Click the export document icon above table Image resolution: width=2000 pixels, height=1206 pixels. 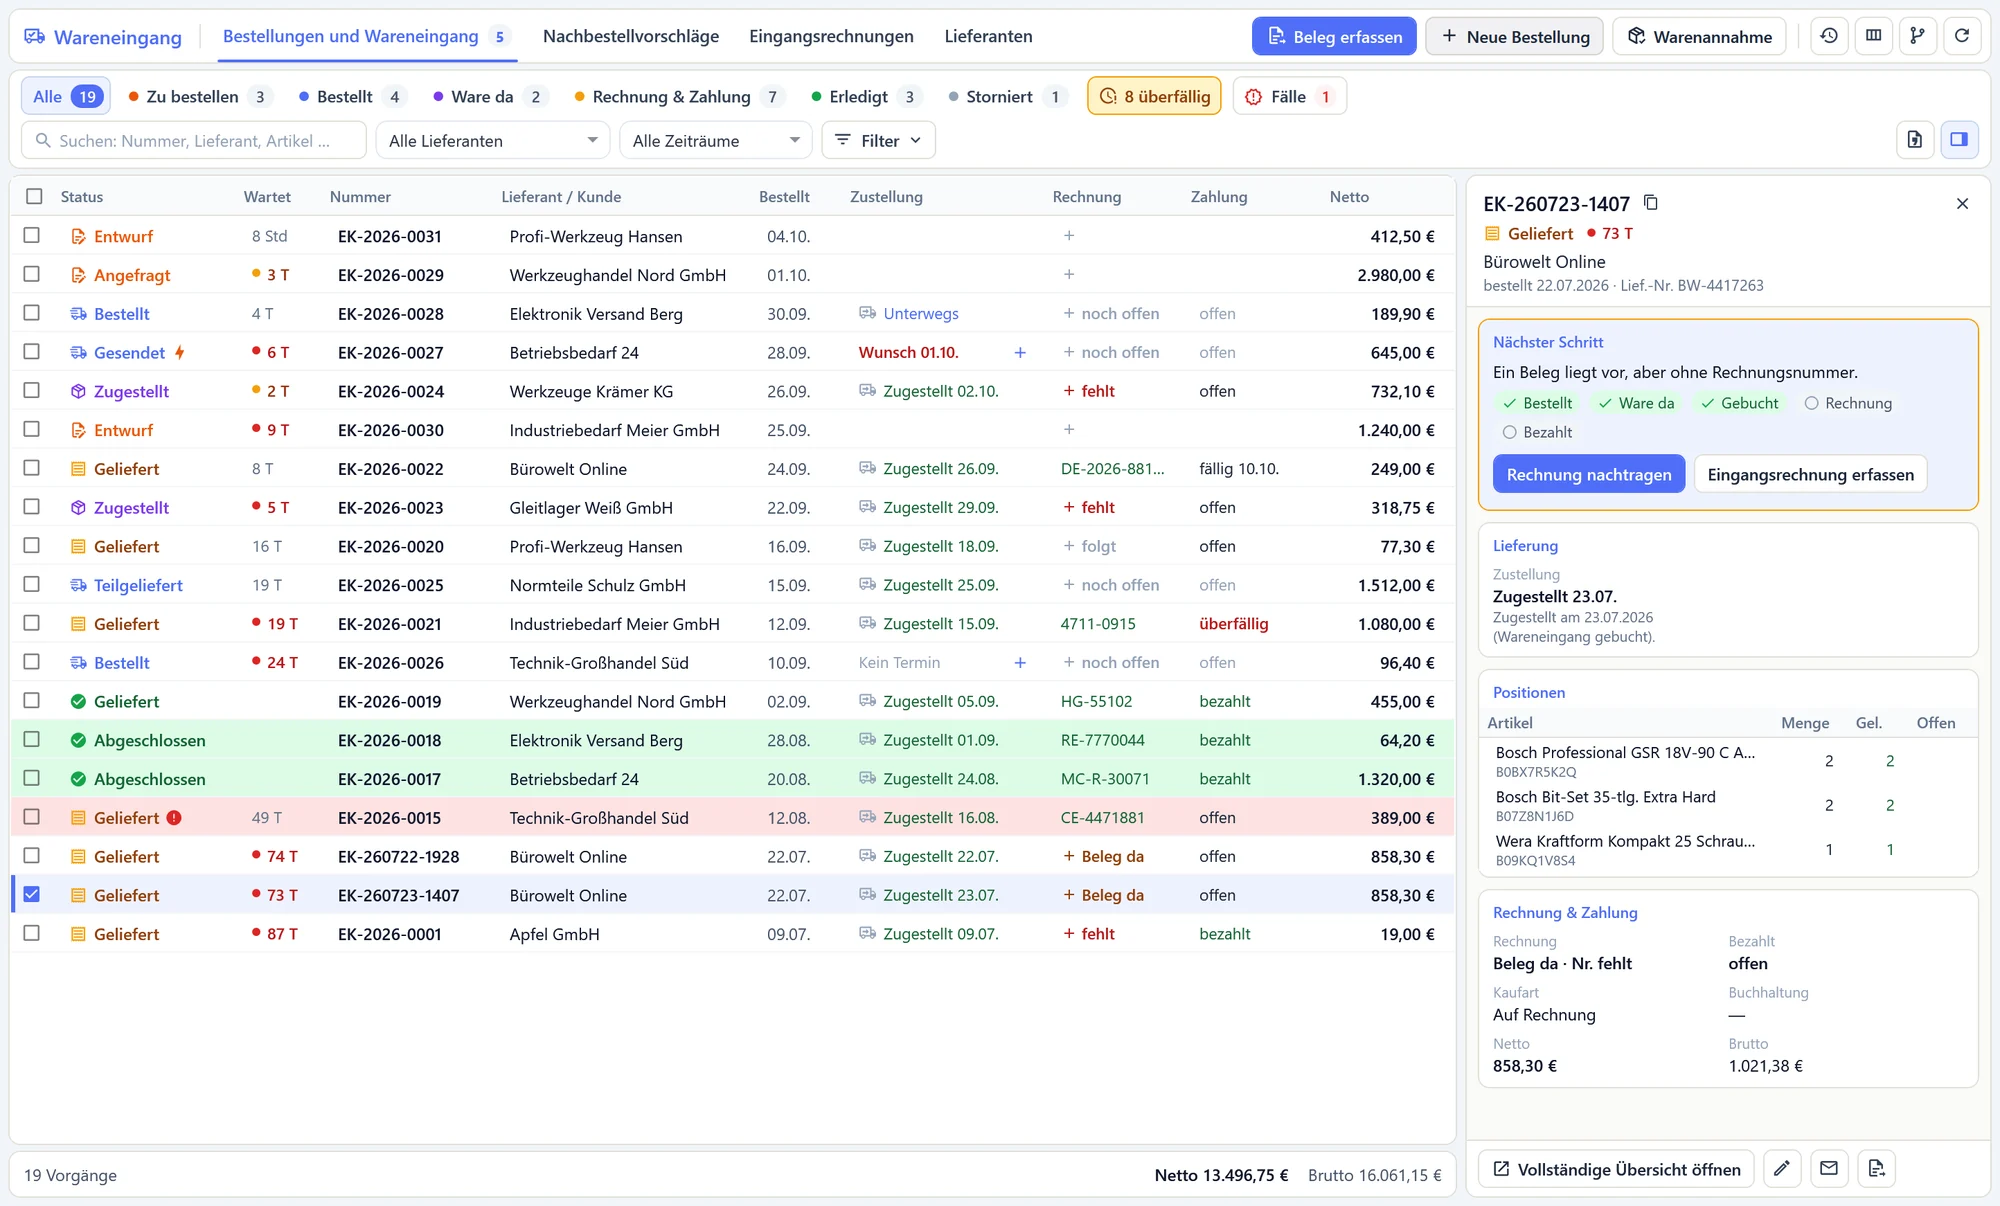(1914, 140)
